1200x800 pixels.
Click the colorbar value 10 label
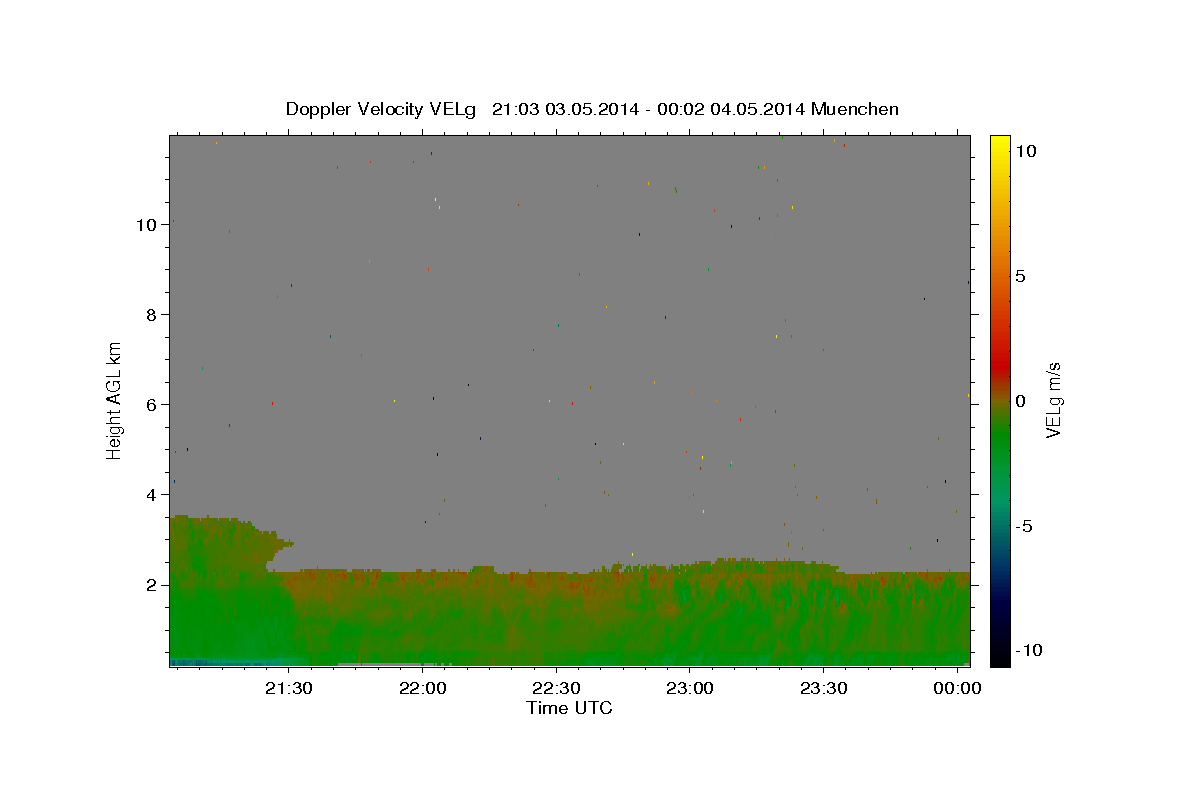coord(1025,151)
